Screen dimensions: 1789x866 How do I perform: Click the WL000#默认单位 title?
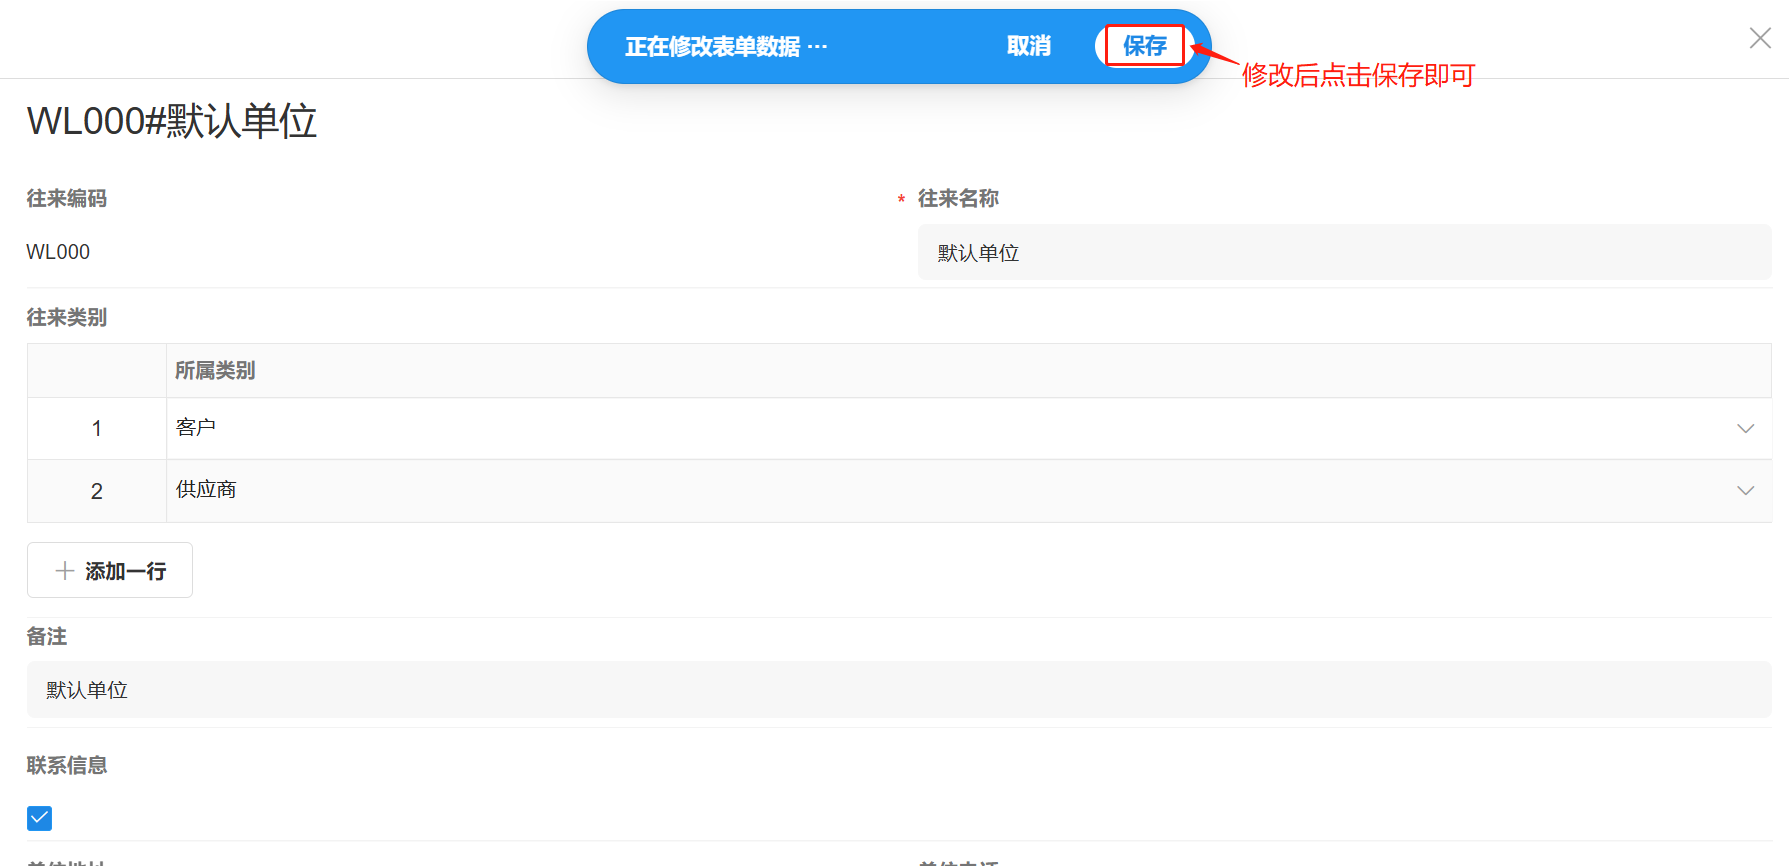click(172, 121)
